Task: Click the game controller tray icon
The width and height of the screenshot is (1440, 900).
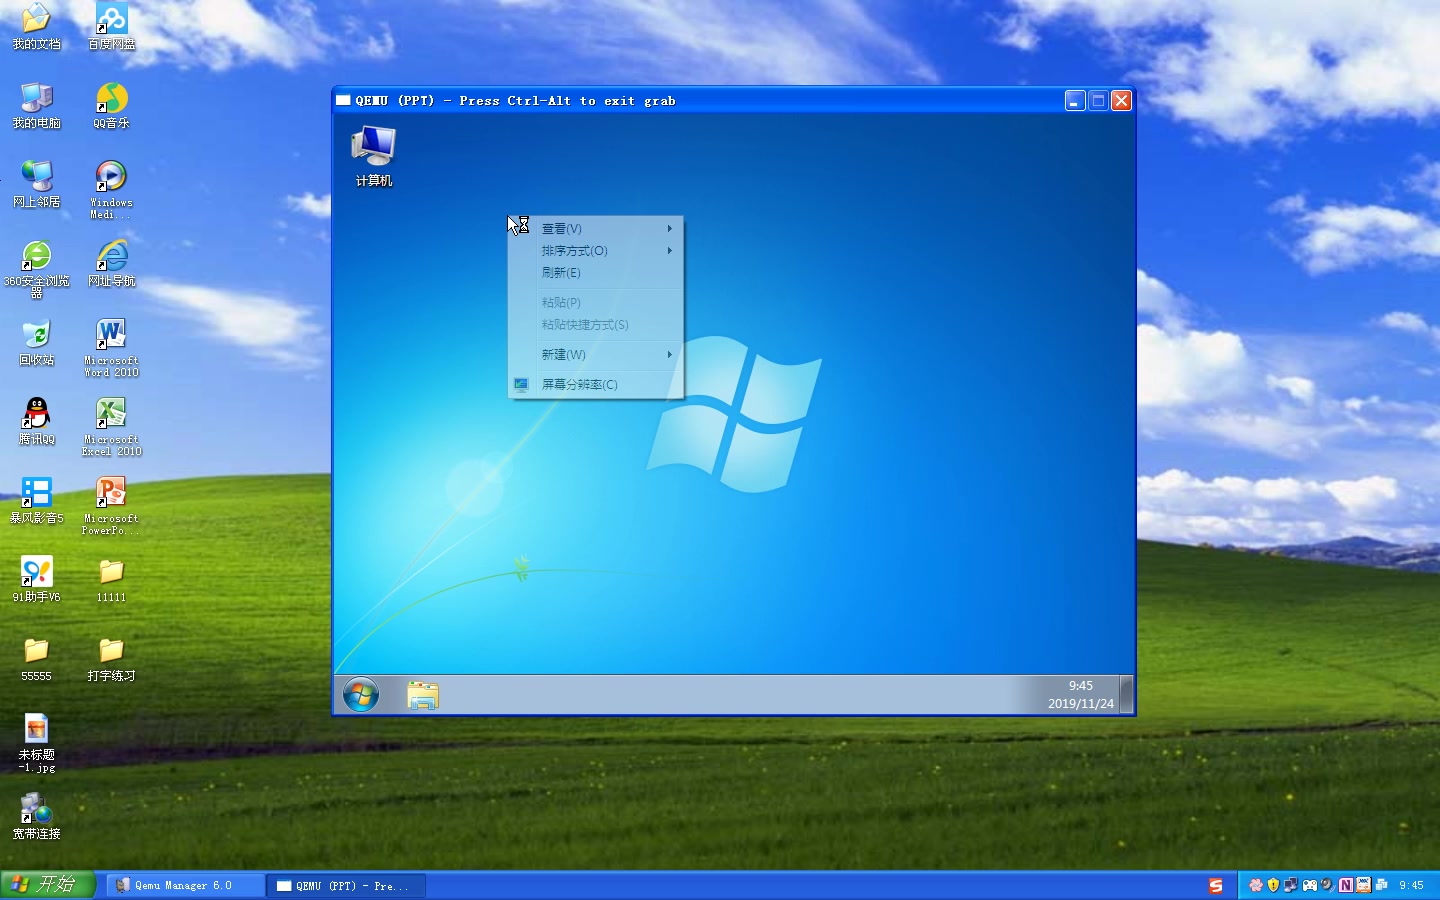Action: coord(1309,885)
